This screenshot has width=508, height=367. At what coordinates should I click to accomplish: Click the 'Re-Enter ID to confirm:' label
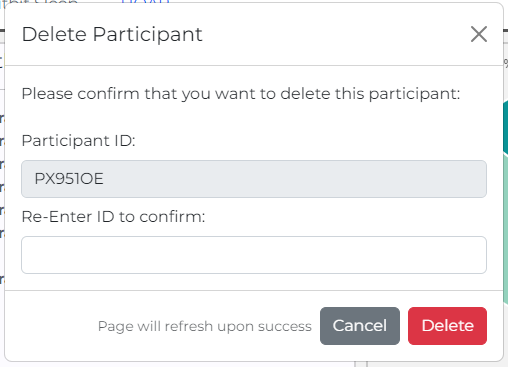pyautogui.click(x=113, y=217)
